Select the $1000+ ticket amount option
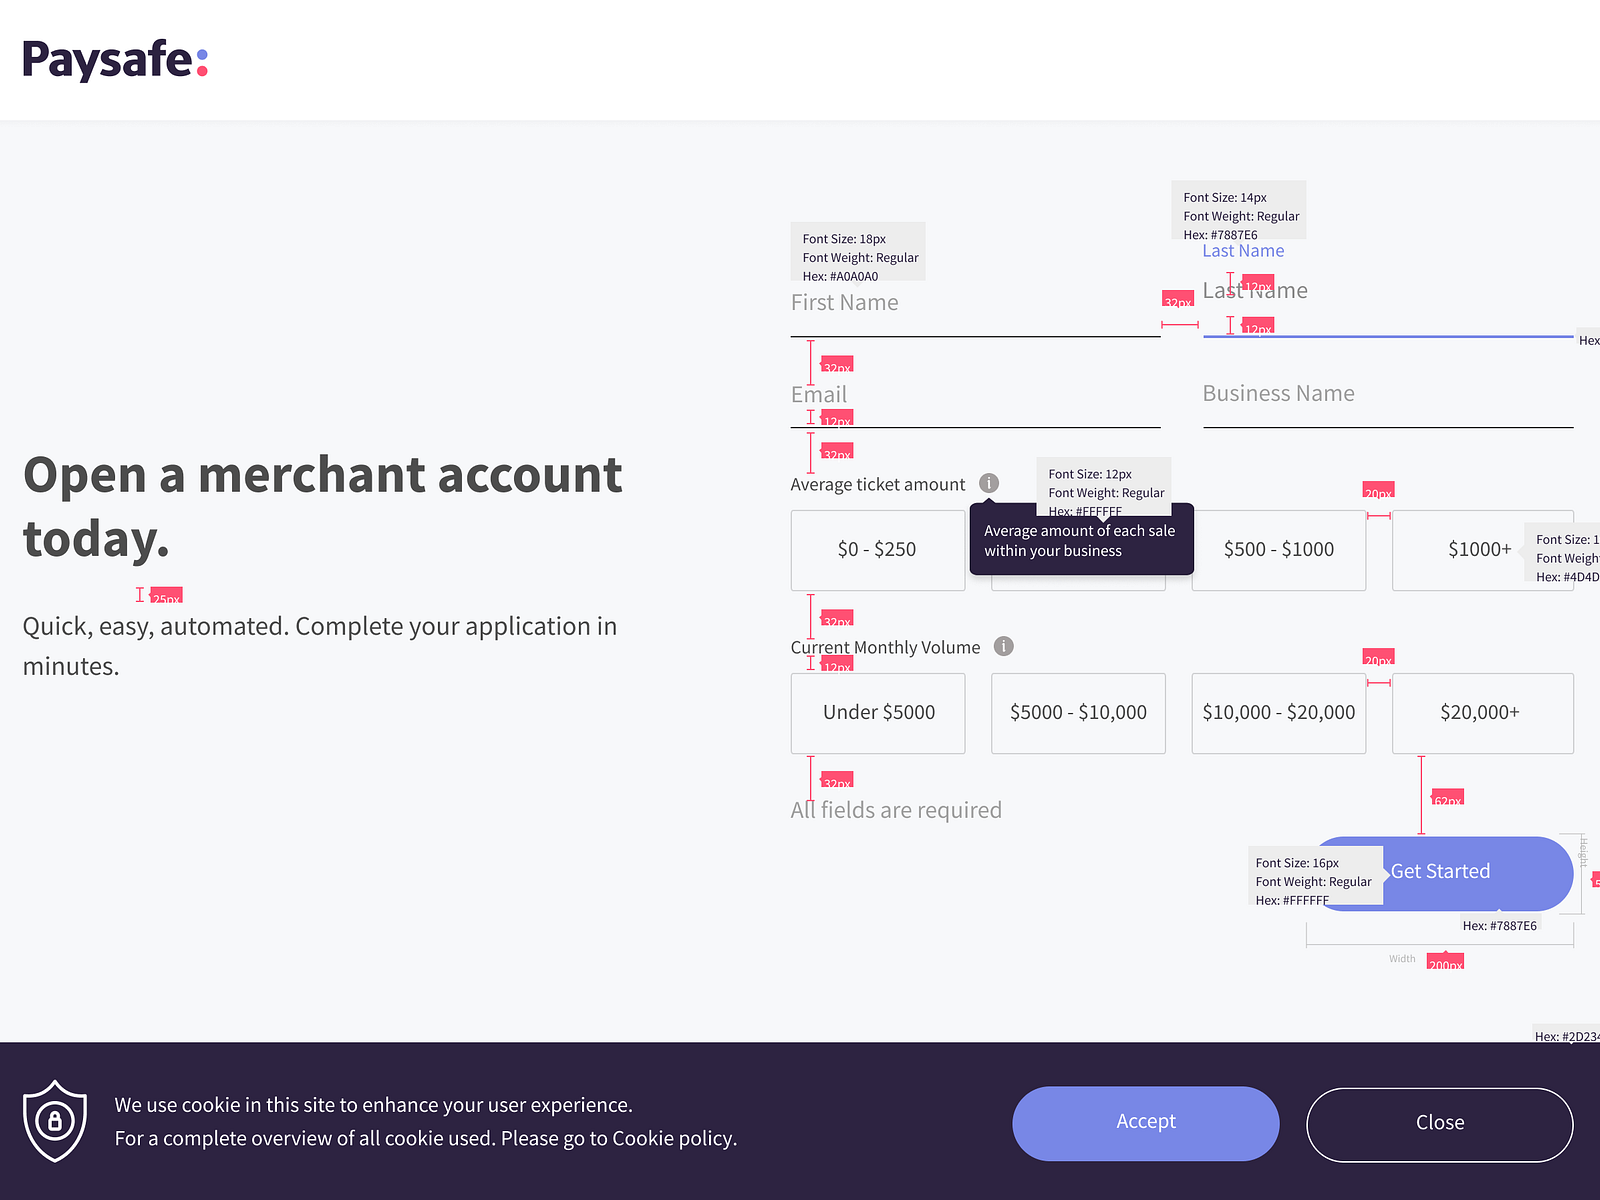 [x=1482, y=549]
